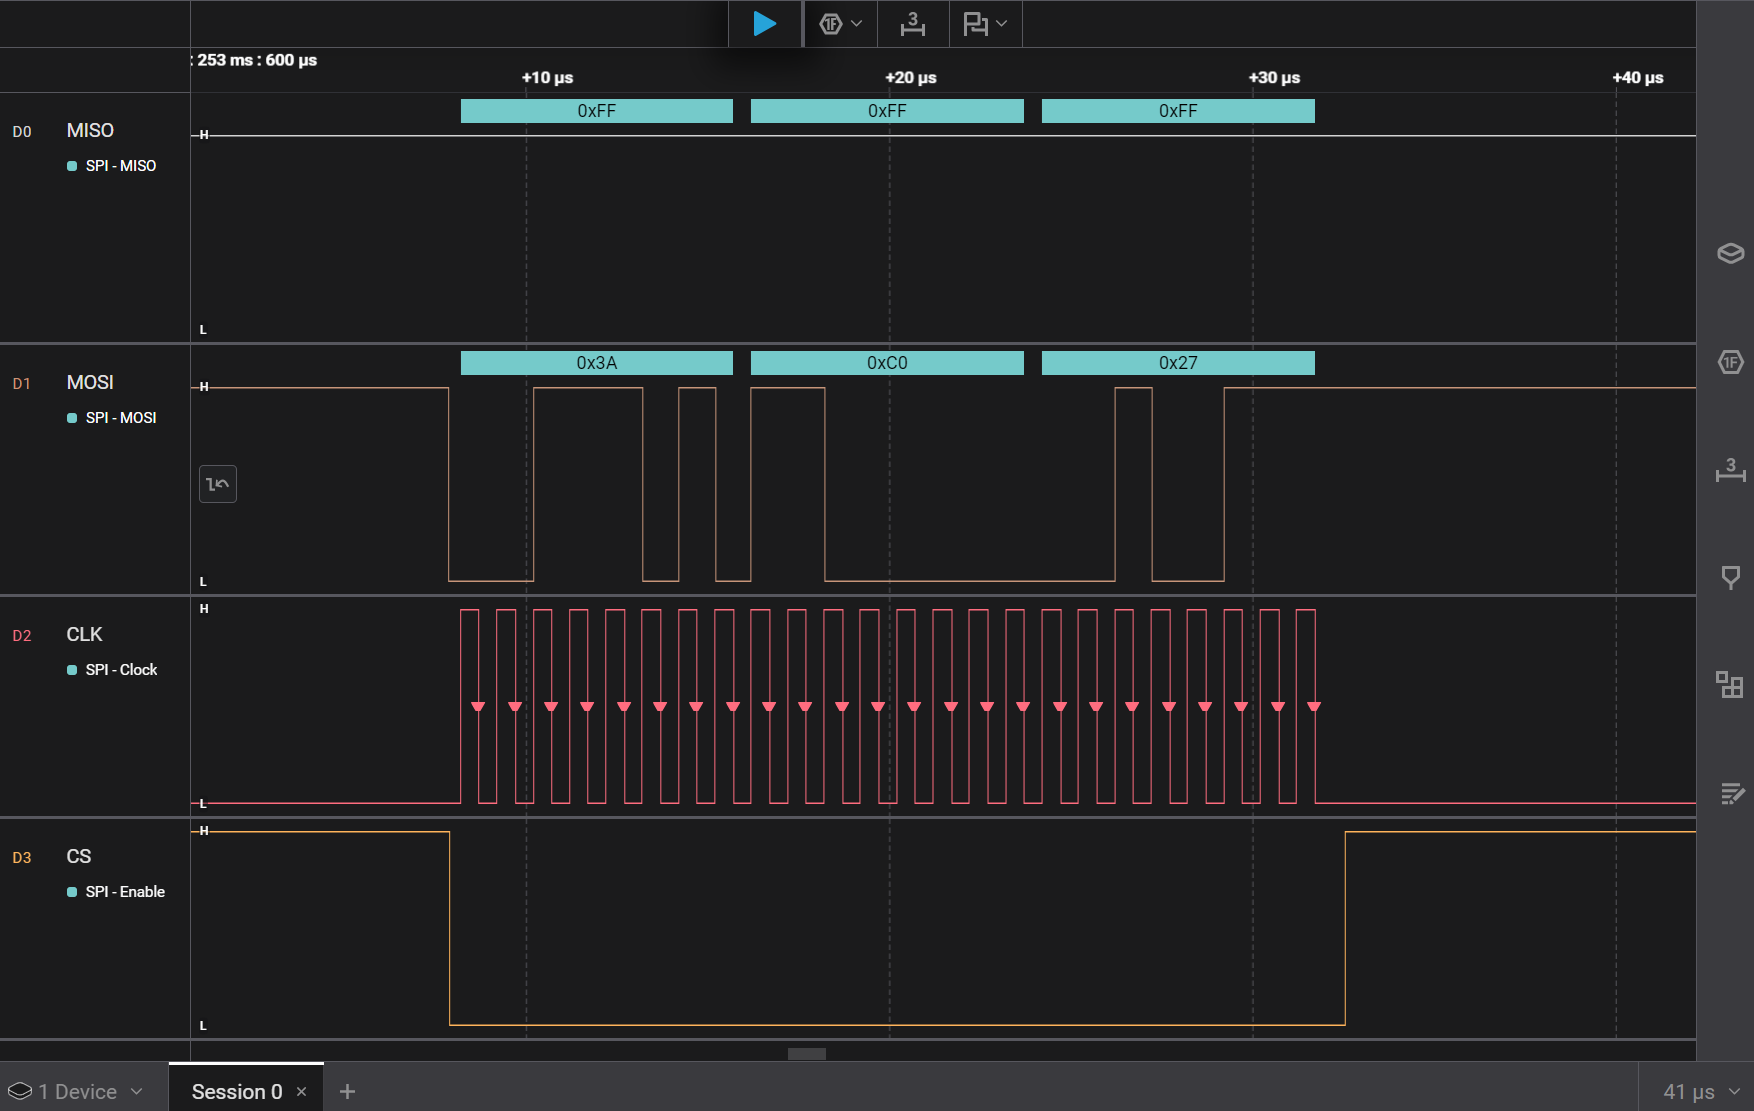1754x1111 pixels.
Task: Select the 0x27 decoded byte on MOSI
Action: tap(1178, 363)
